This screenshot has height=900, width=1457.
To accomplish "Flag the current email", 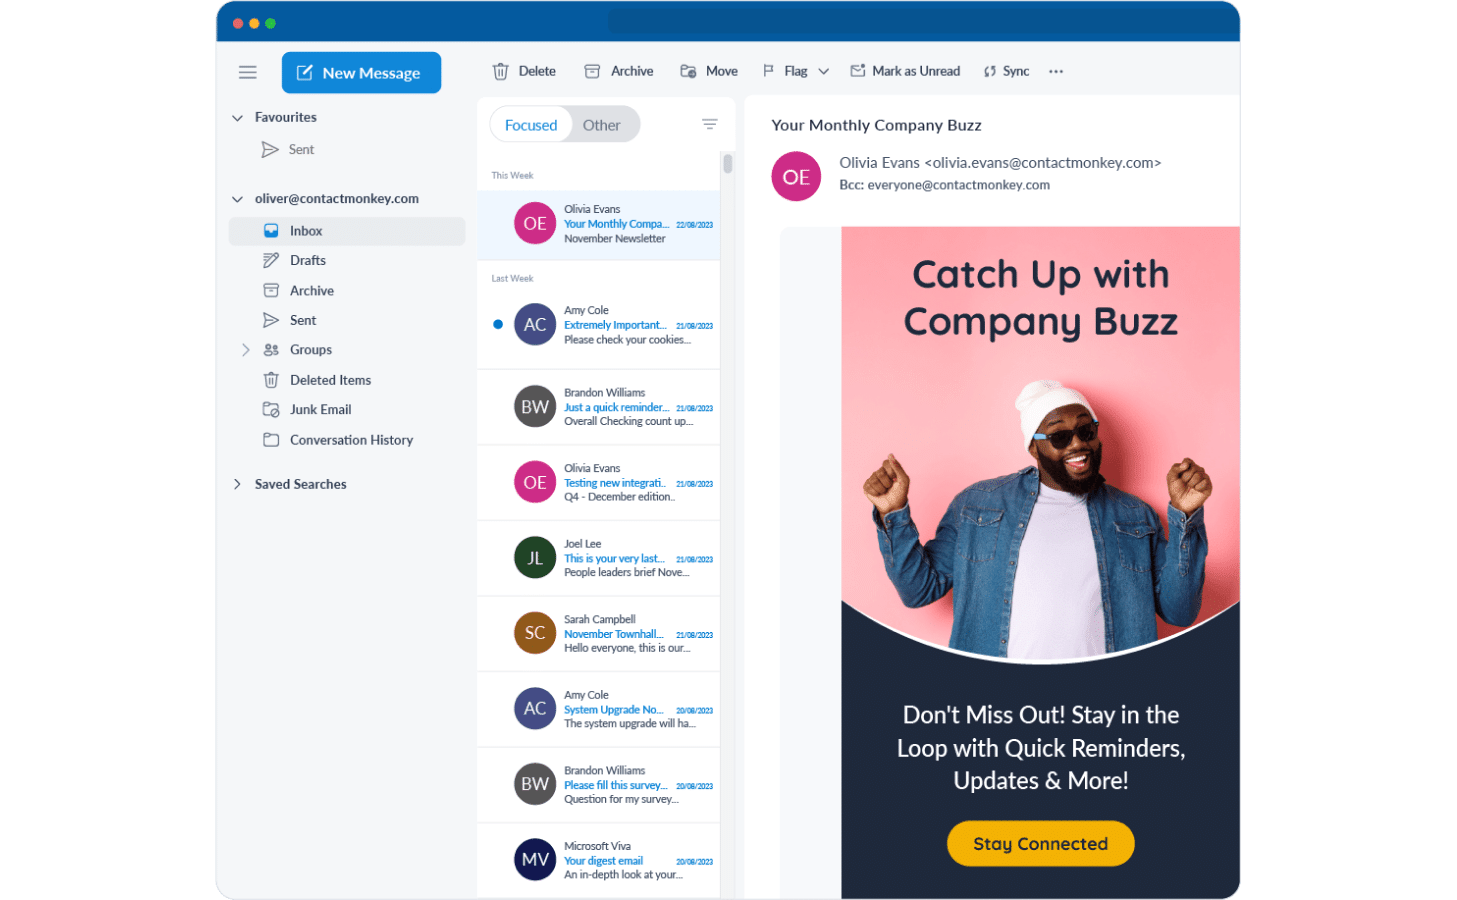I will [787, 71].
